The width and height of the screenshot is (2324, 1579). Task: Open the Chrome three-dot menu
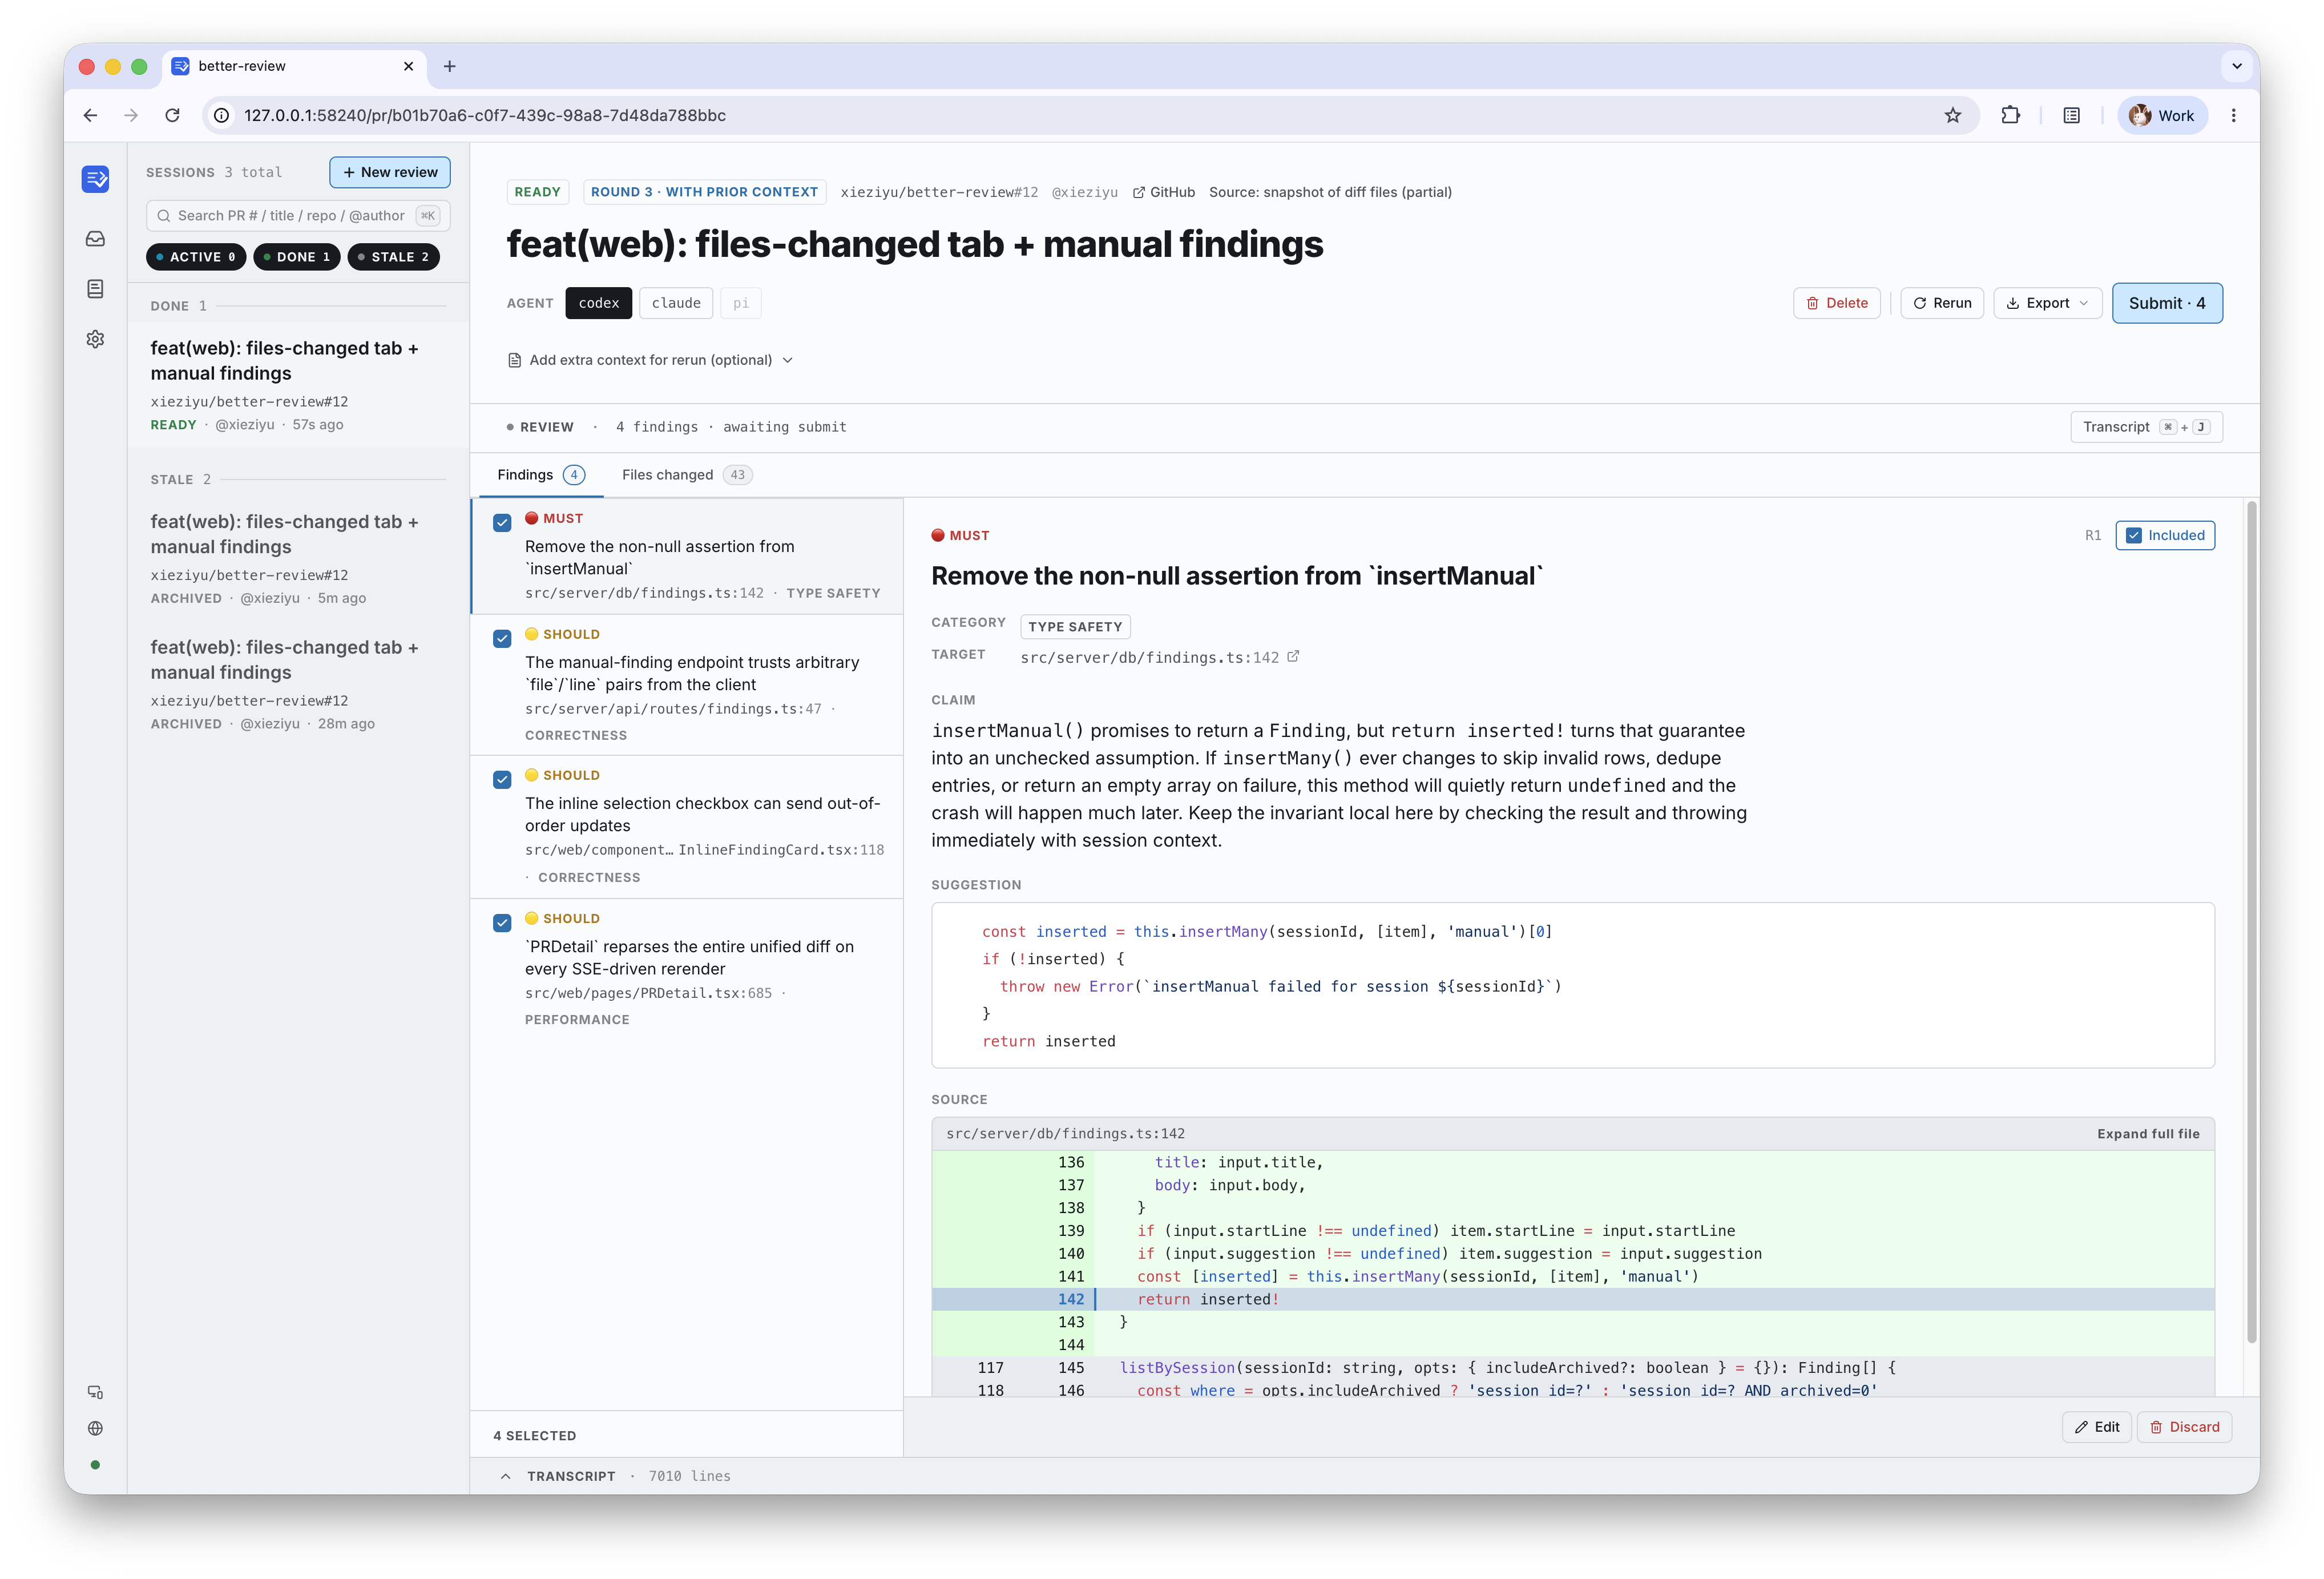pyautogui.click(x=2233, y=115)
